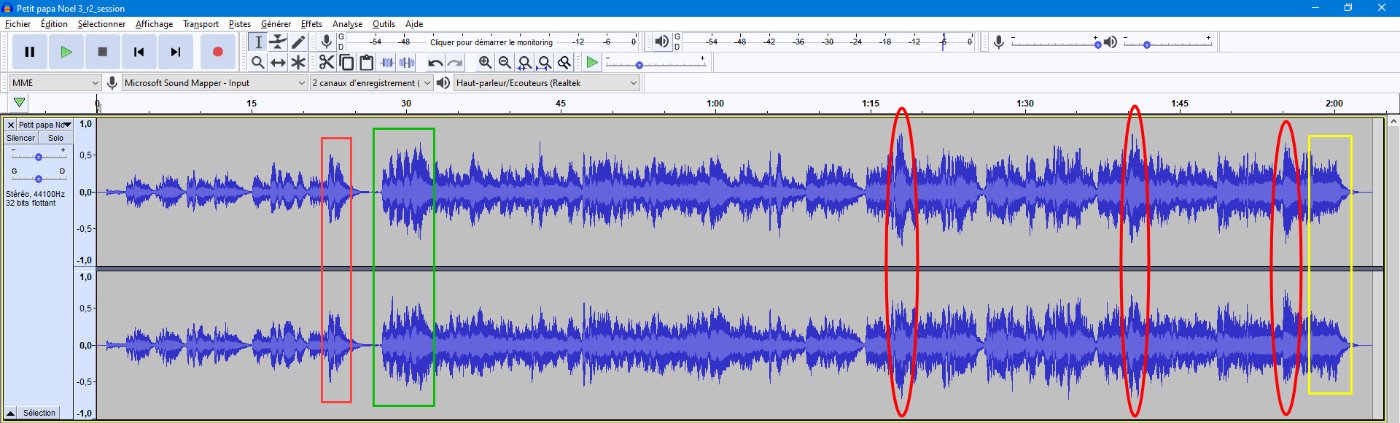Open the Édition menu
Viewport: 1400px width, 423px height.
(55, 23)
